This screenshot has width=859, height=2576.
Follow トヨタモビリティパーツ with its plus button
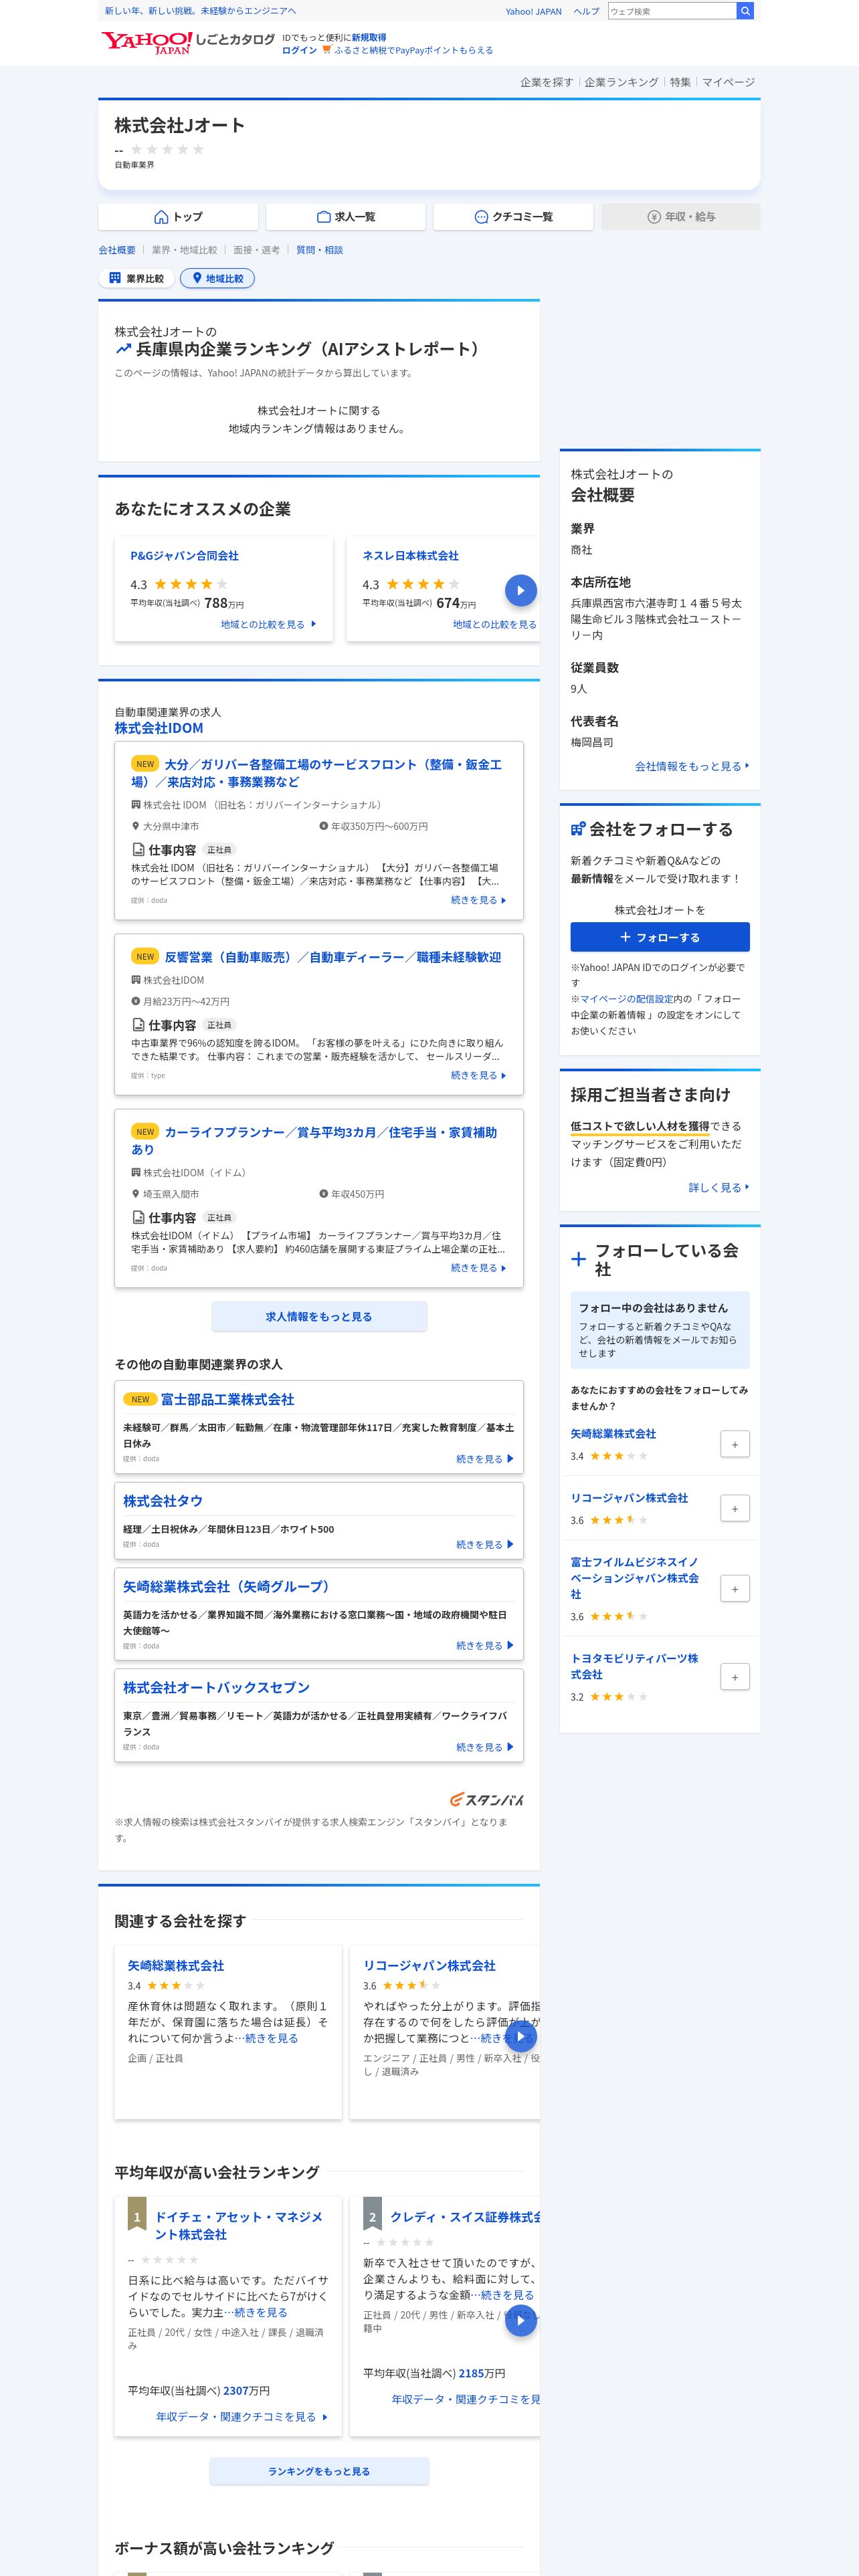point(735,1677)
